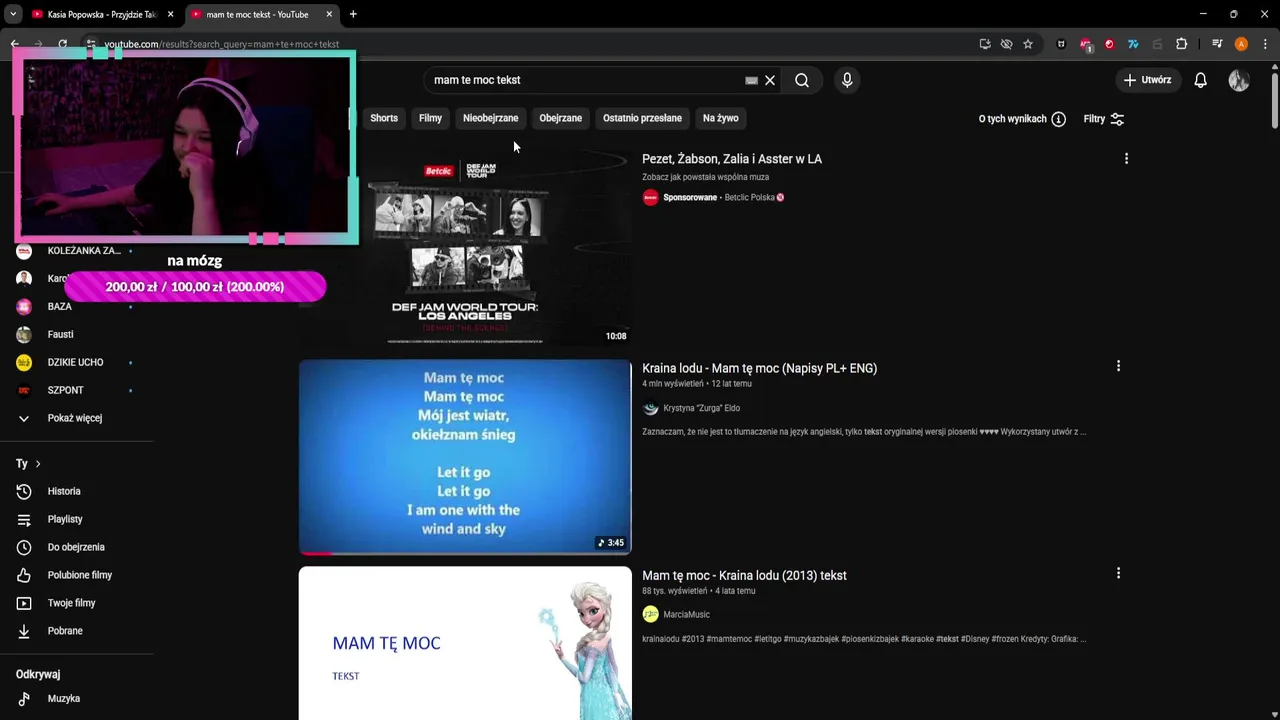Open the Filtry filter options
This screenshot has width=1280, height=720.
pyautogui.click(x=1104, y=119)
